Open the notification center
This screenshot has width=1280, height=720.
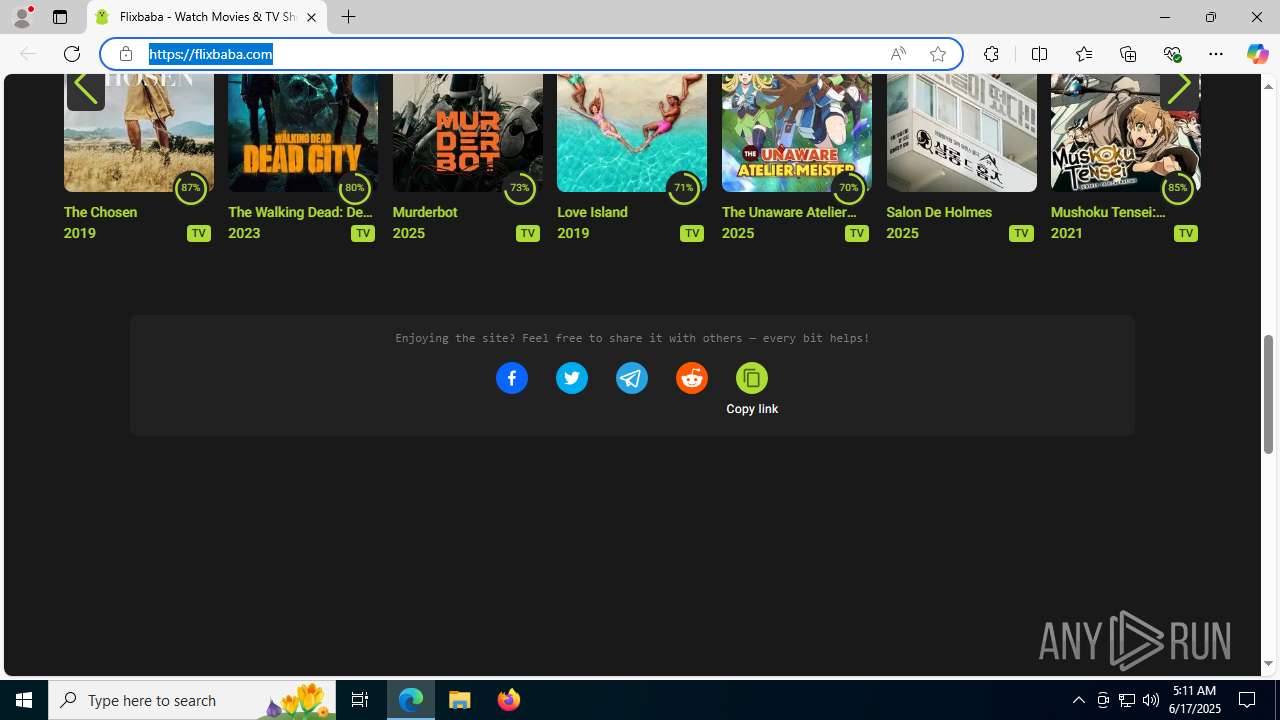1247,700
